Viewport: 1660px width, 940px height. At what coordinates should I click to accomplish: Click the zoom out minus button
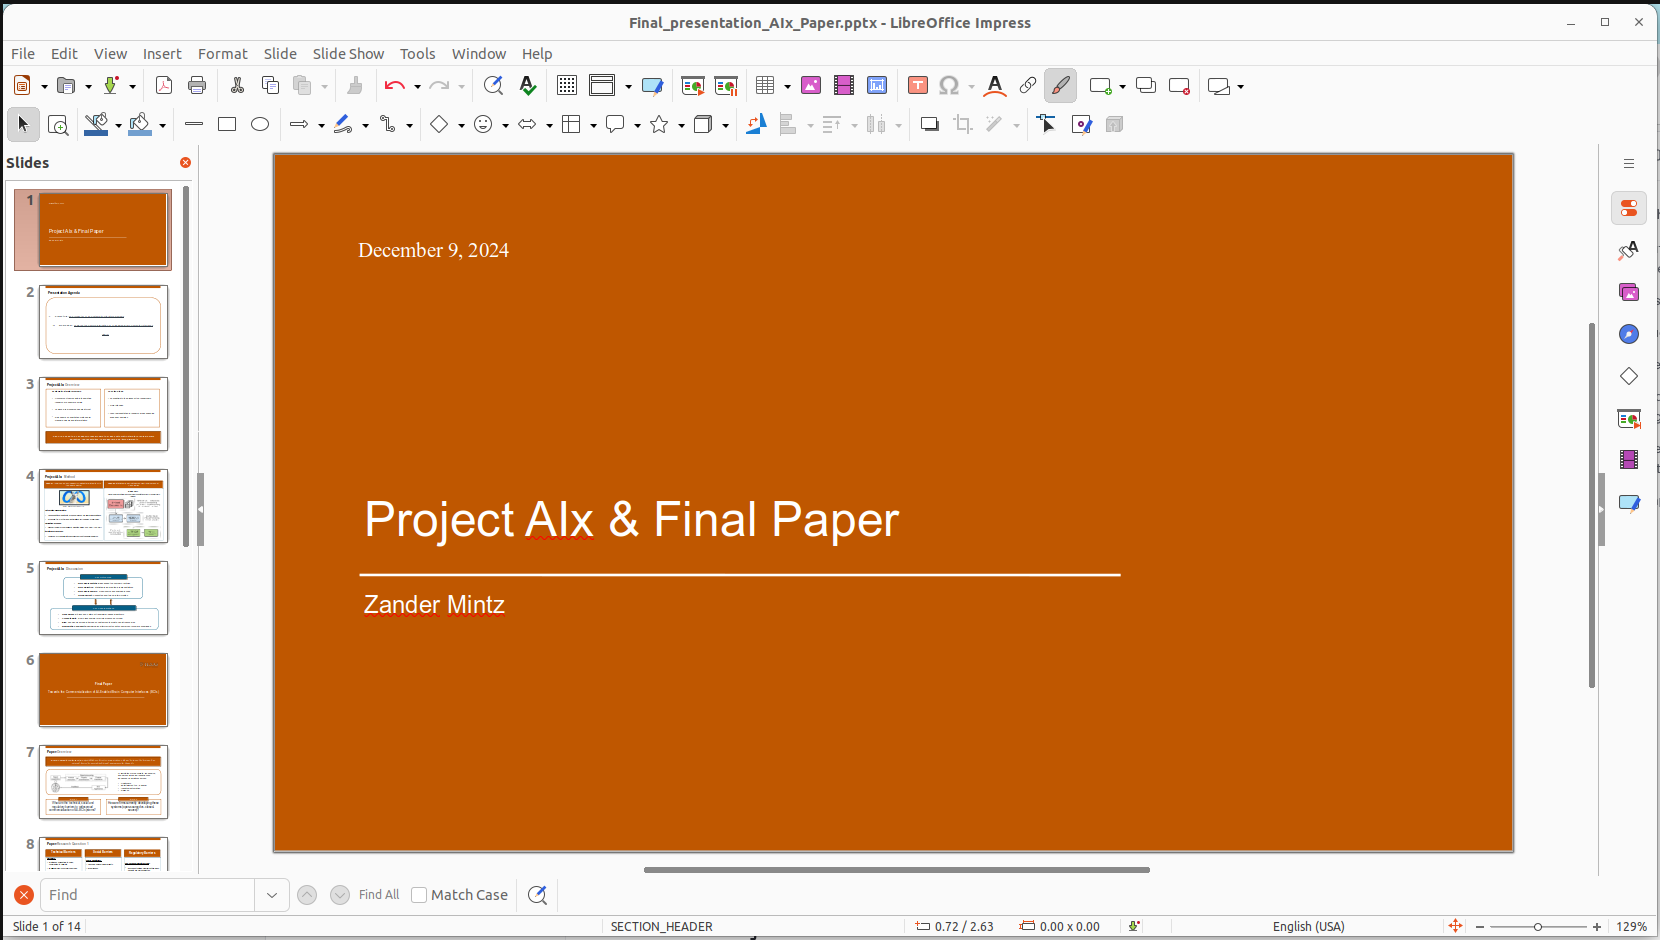[1480, 927]
